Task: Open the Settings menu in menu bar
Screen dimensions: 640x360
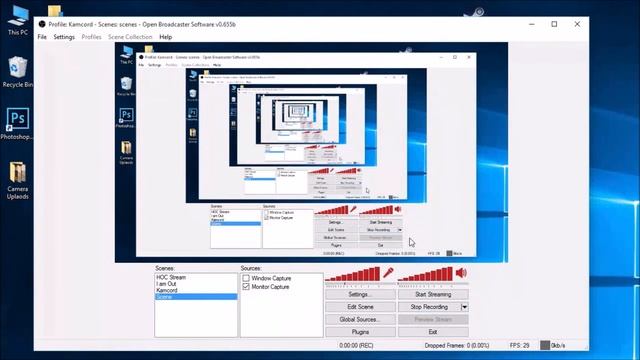Action: tap(64, 37)
